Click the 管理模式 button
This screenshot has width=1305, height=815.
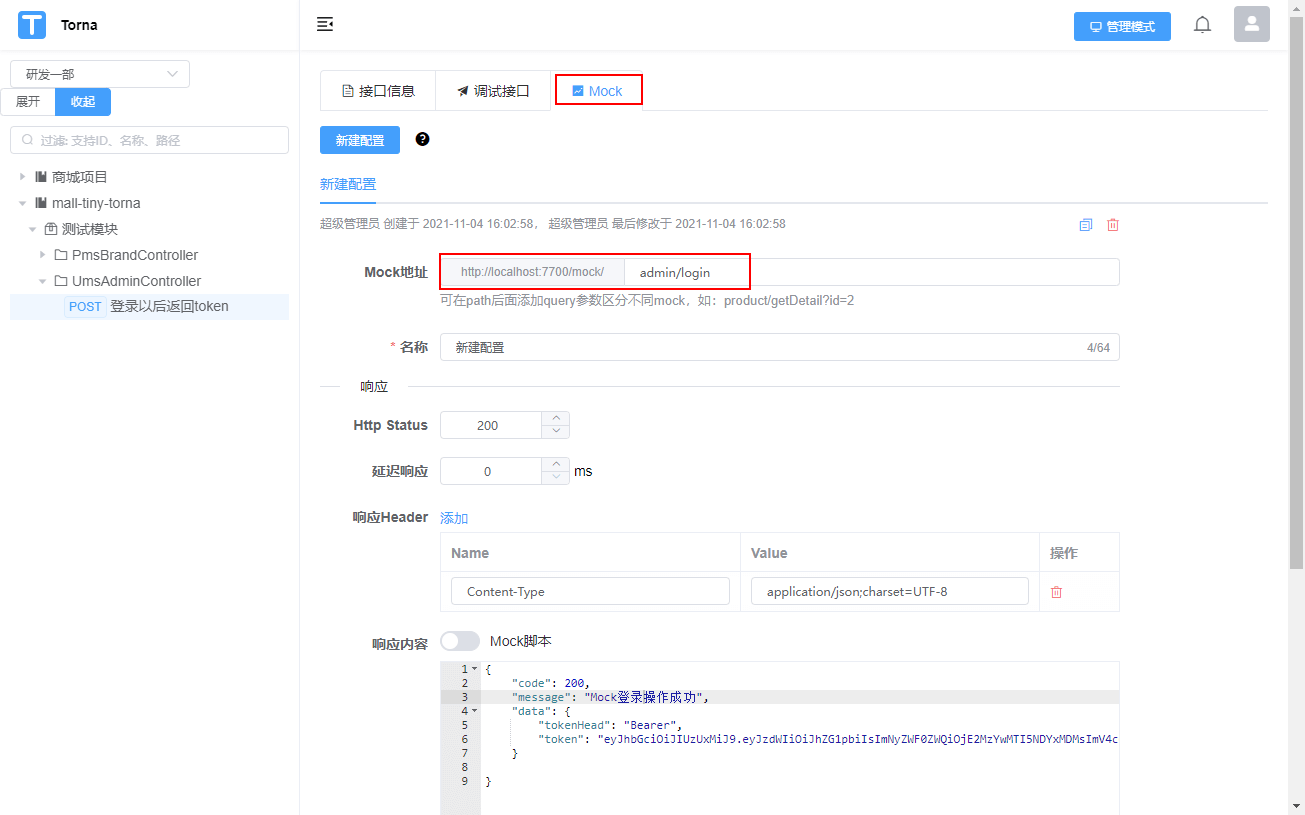(1122, 27)
